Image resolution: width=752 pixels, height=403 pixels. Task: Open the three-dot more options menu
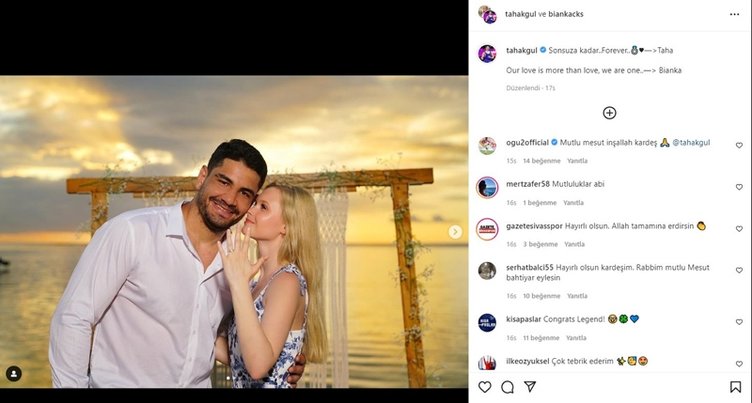735,14
